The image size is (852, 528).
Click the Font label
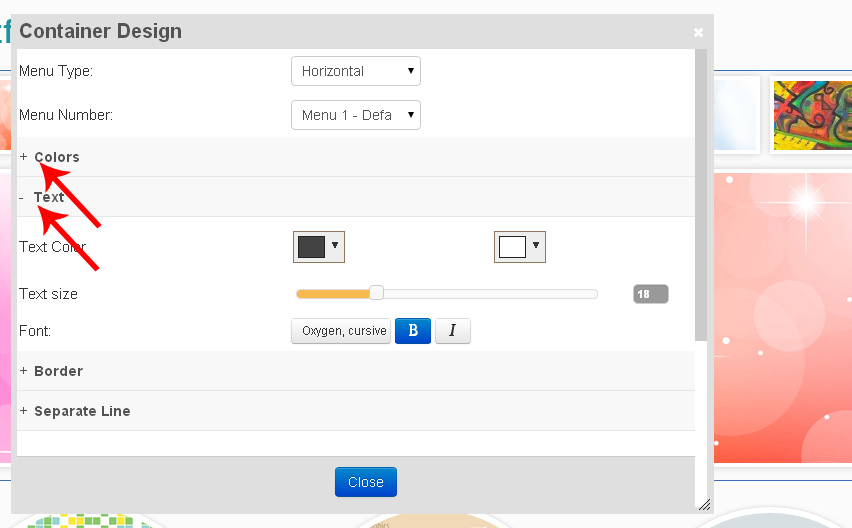coord(35,331)
